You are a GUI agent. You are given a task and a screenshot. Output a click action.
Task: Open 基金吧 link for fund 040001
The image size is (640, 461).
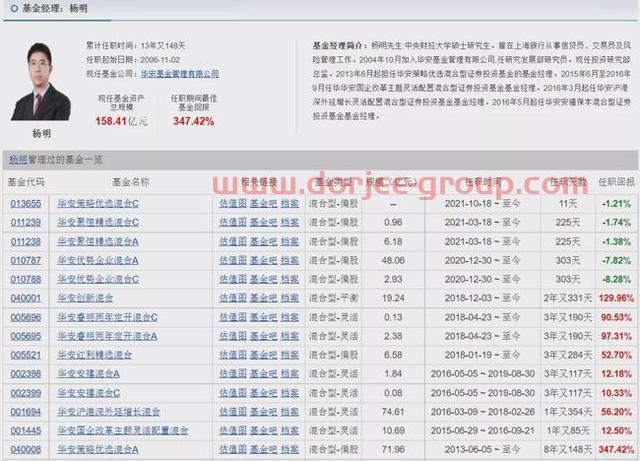click(x=264, y=298)
